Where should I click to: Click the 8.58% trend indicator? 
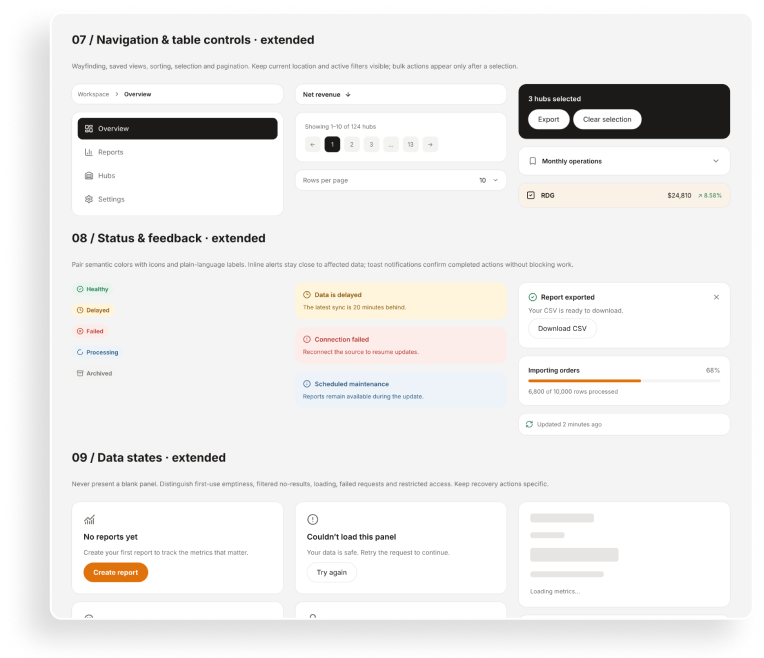[x=710, y=195]
